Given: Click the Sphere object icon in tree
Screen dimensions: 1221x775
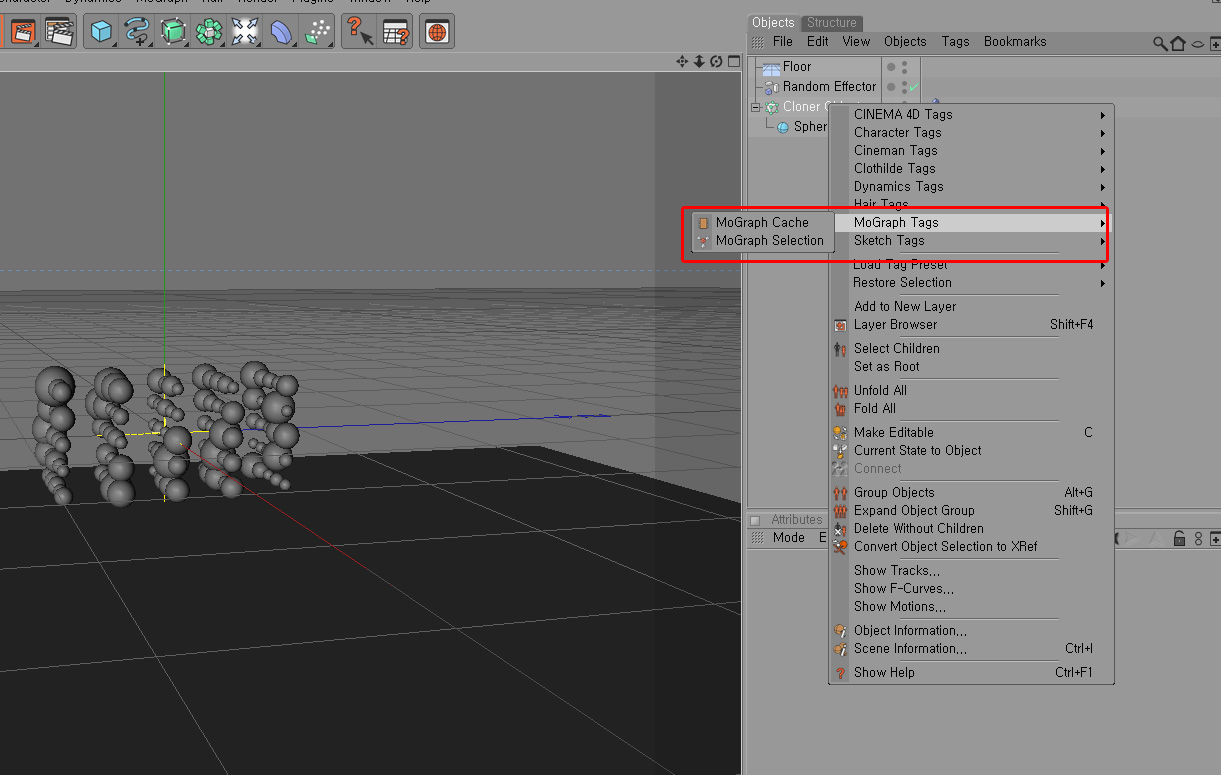Looking at the screenshot, I should (783, 127).
